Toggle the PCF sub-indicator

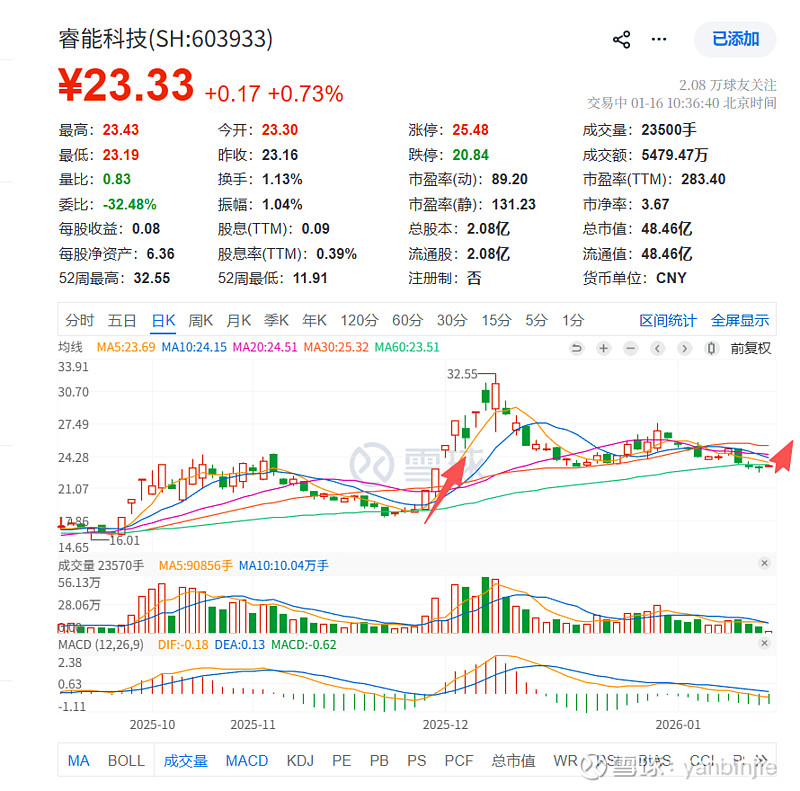(459, 760)
